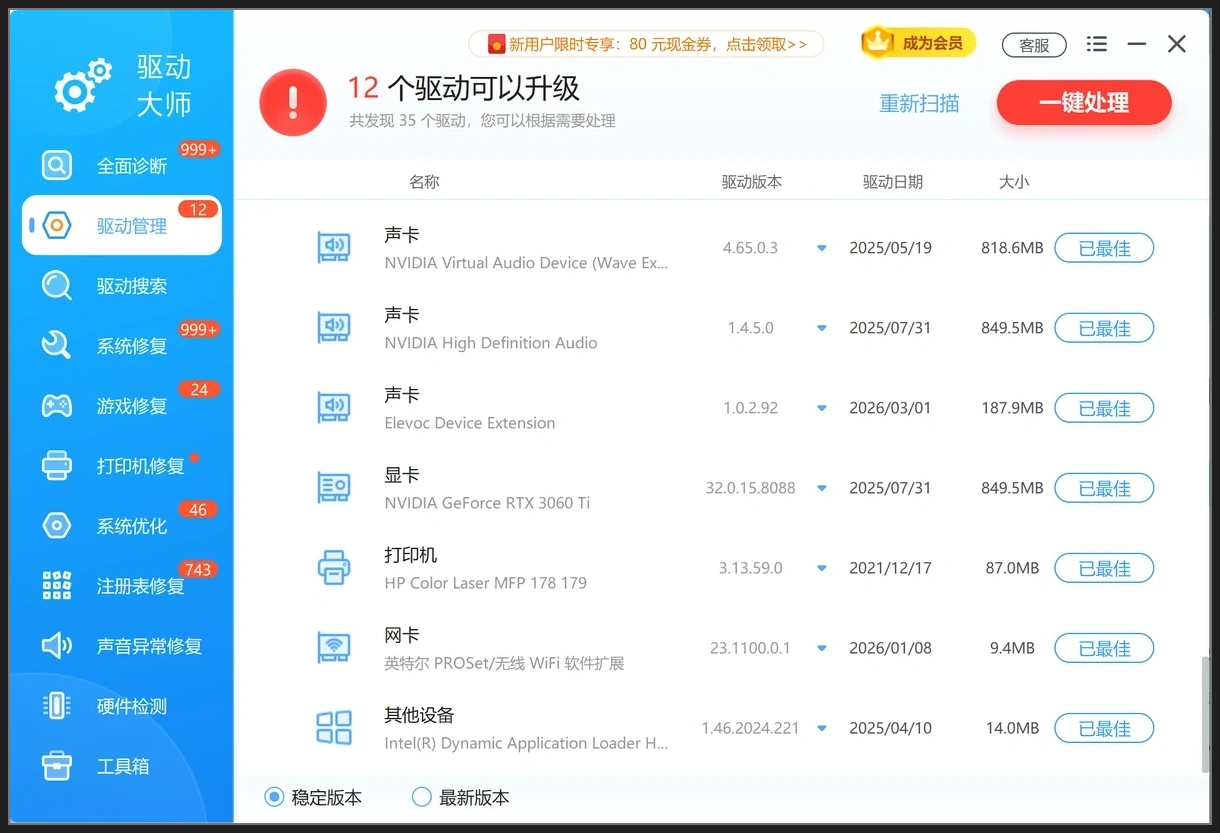The height and width of the screenshot is (833, 1220).
Task: Open the hamburger menu icon in title bar
Action: pyautogui.click(x=1097, y=44)
